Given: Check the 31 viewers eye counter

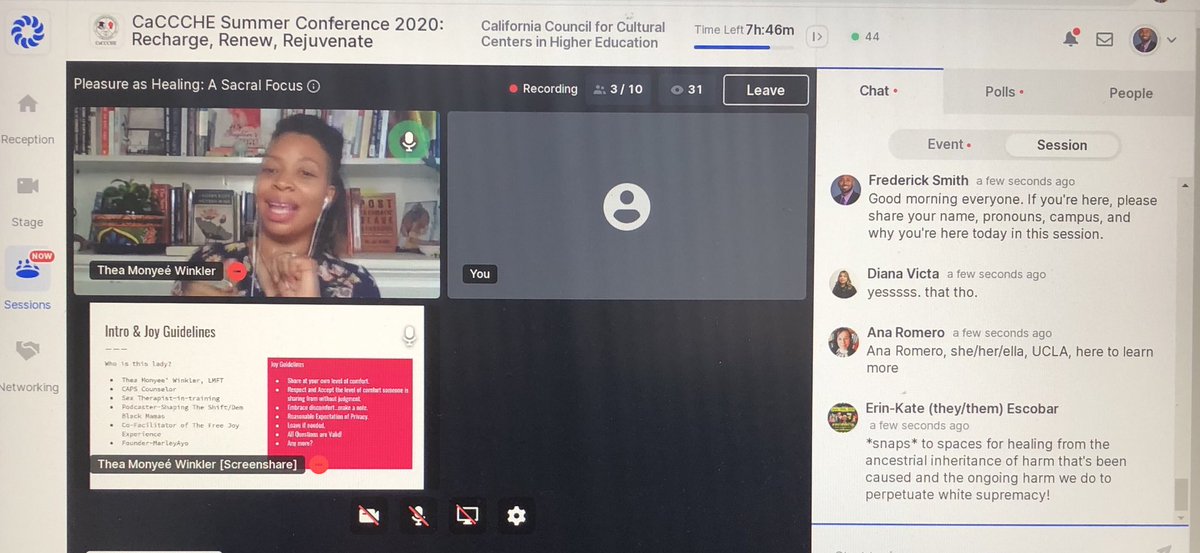Looking at the screenshot, I should [686, 89].
